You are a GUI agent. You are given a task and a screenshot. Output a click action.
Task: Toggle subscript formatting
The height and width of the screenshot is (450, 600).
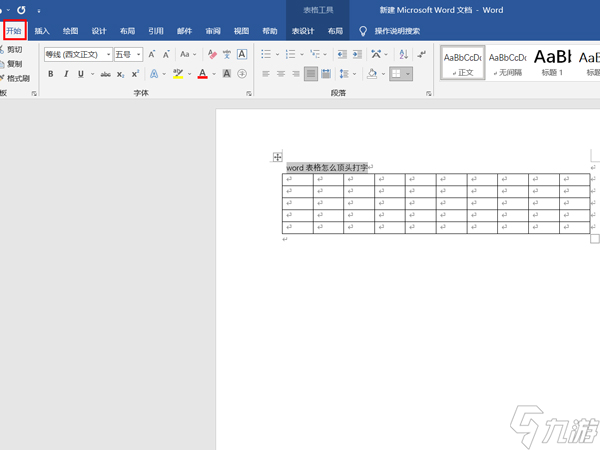tap(121, 74)
